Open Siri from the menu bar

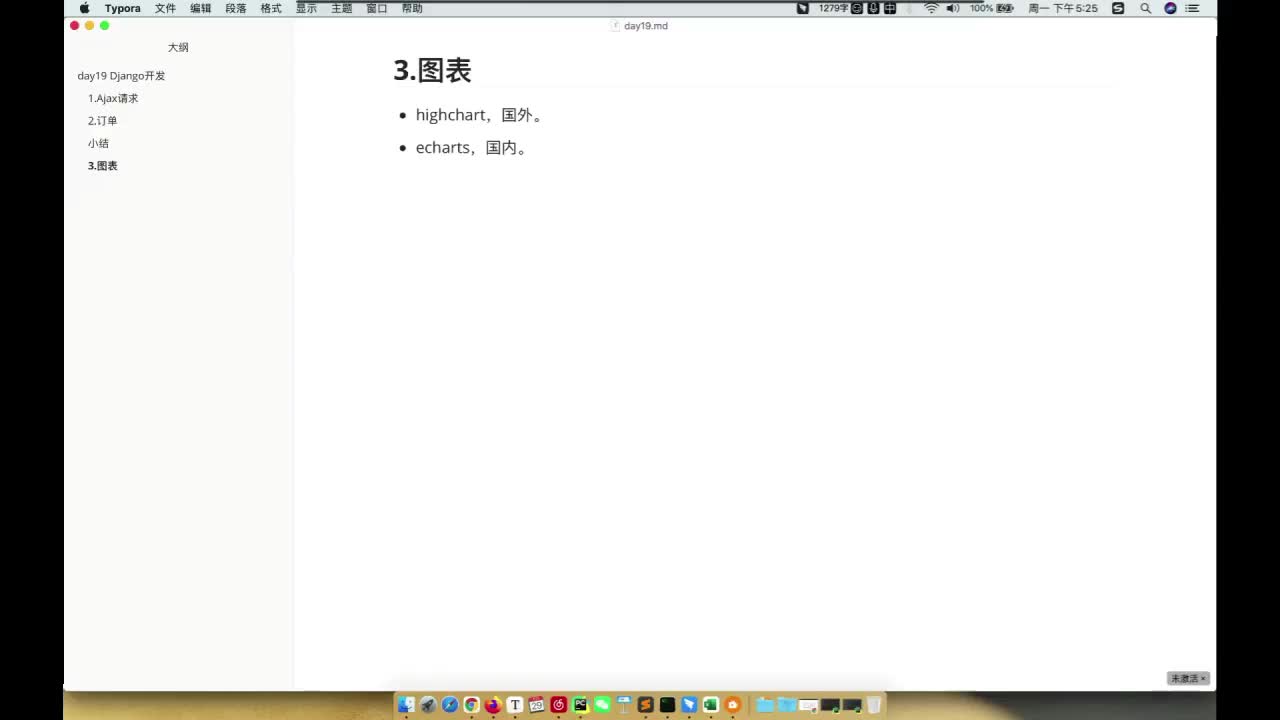tap(1170, 8)
